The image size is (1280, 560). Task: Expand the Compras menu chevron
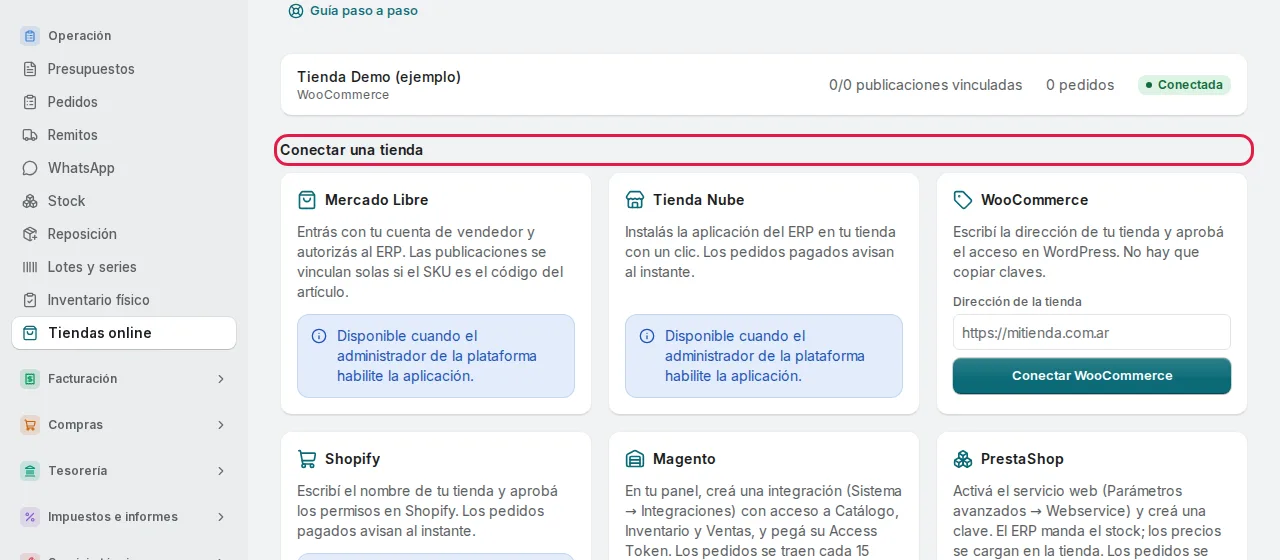pyautogui.click(x=221, y=425)
